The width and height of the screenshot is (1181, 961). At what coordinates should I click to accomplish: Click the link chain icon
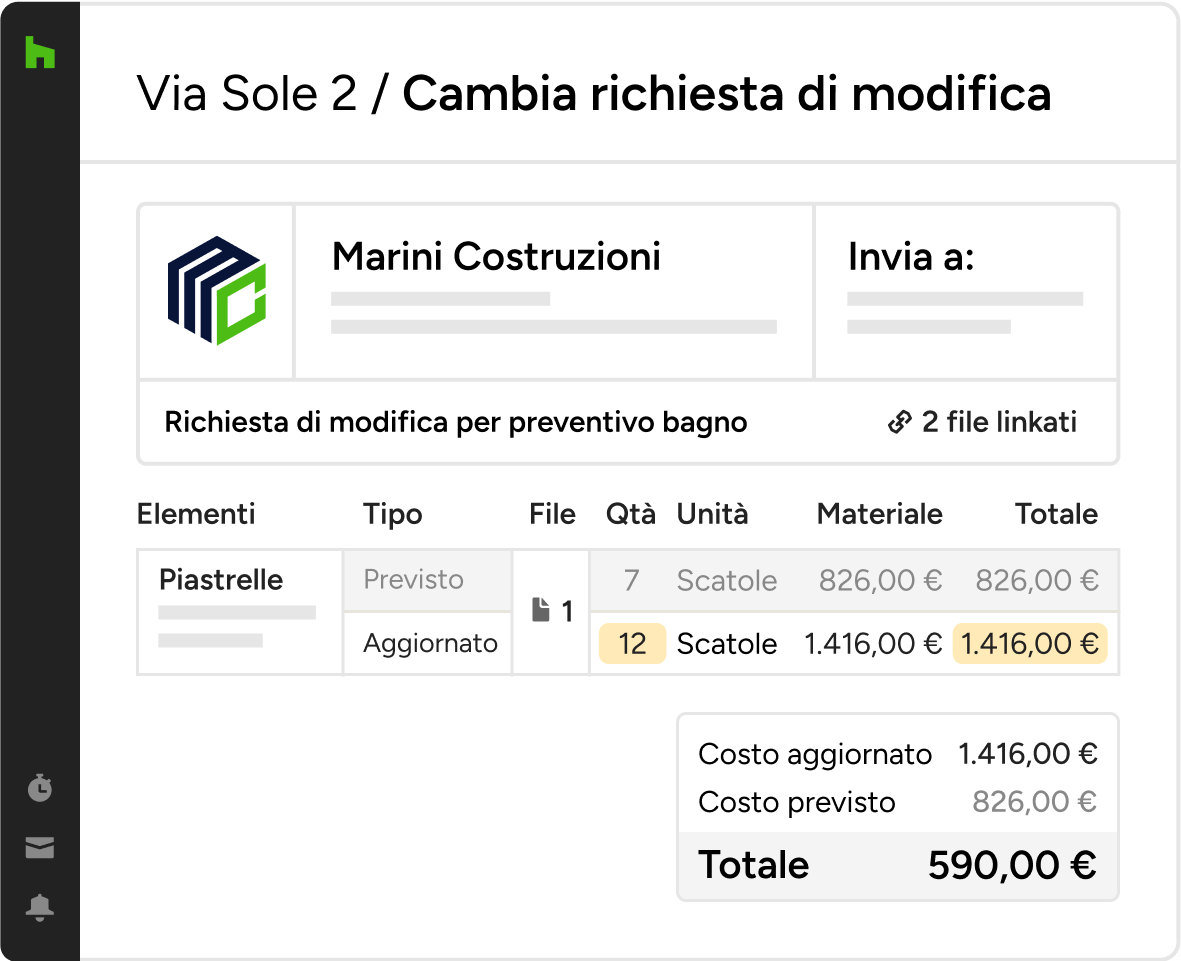(x=899, y=423)
